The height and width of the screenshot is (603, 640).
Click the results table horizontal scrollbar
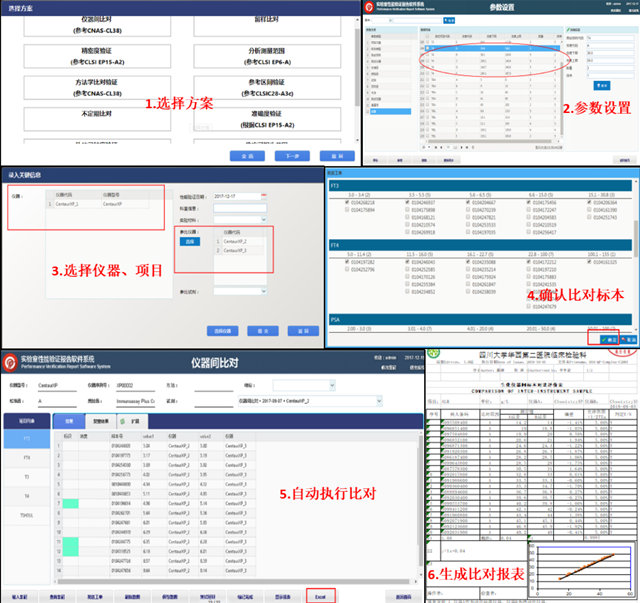pyautogui.click(x=233, y=581)
